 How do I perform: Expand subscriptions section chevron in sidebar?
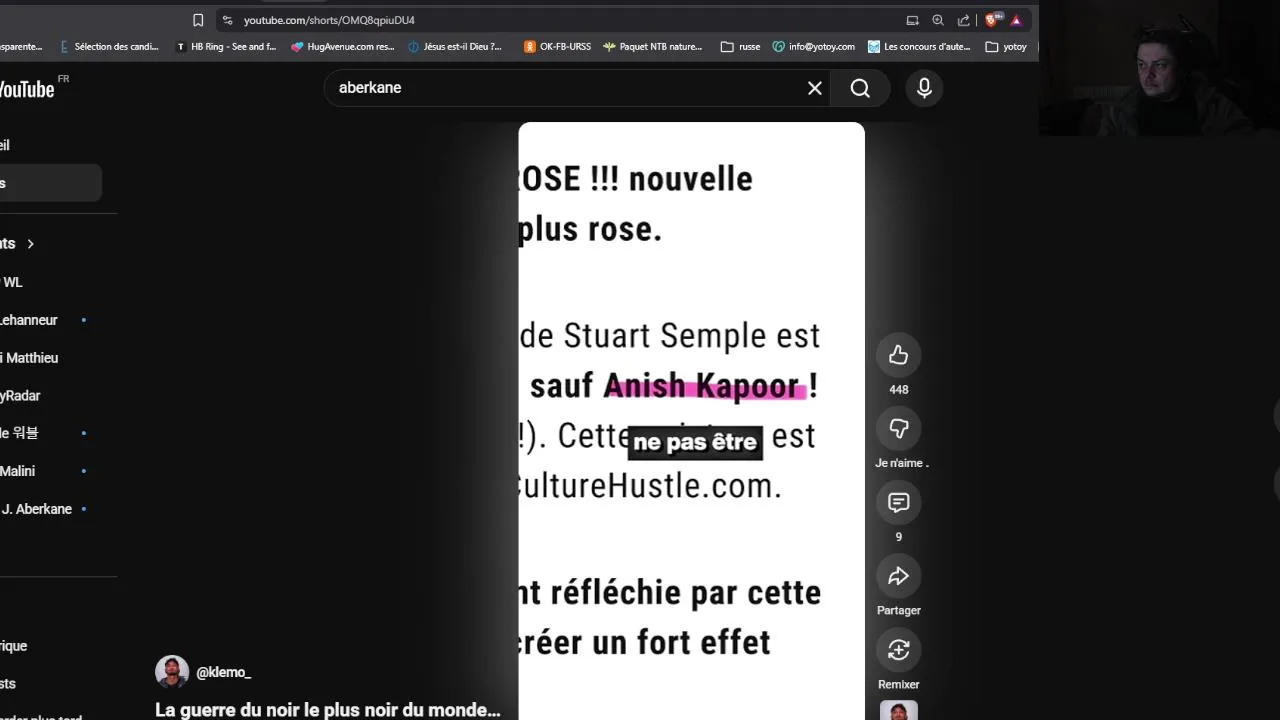coord(30,244)
